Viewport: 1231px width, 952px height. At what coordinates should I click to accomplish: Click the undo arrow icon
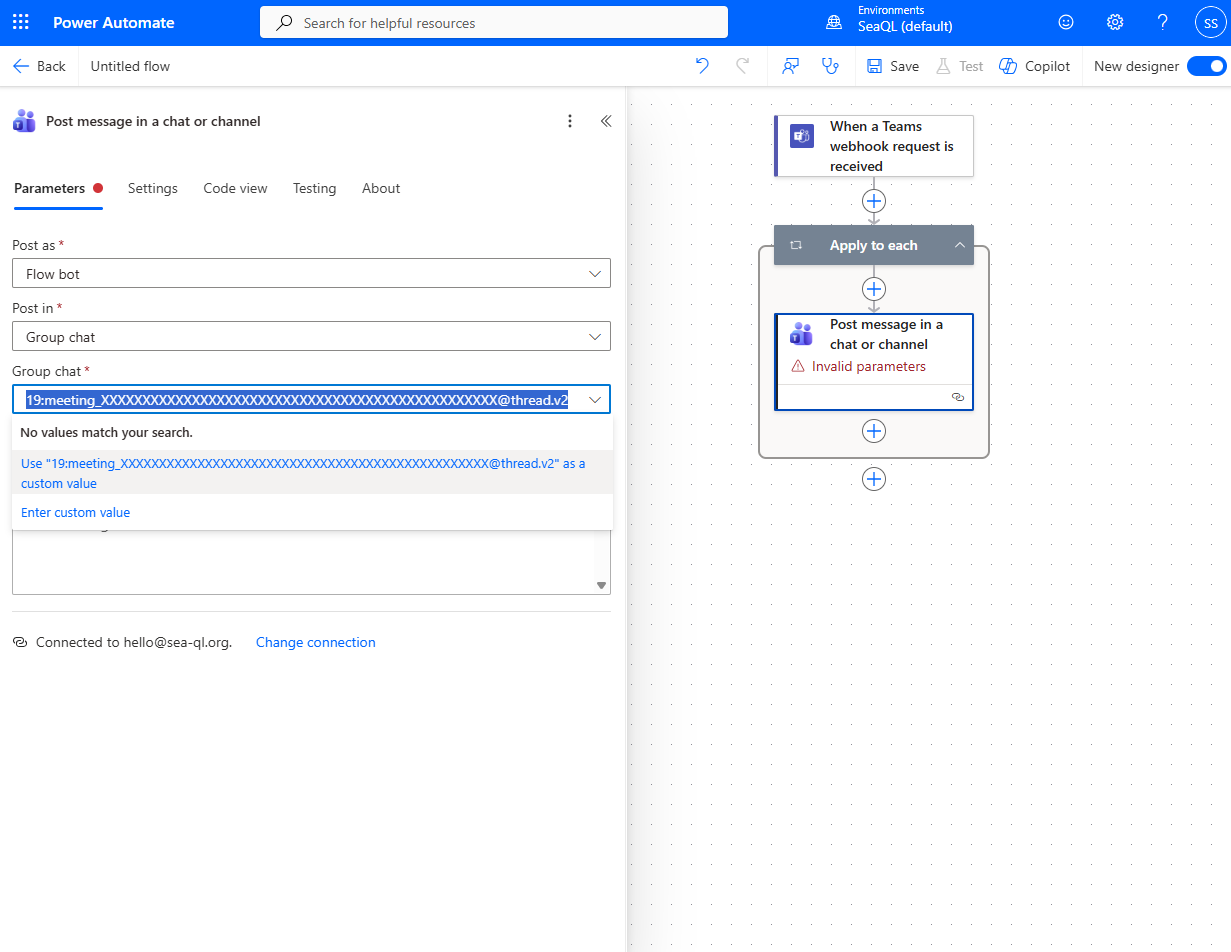tap(702, 66)
